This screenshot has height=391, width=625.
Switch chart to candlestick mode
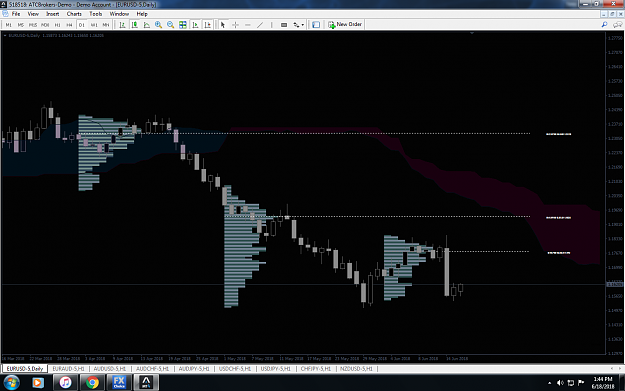pos(135,25)
